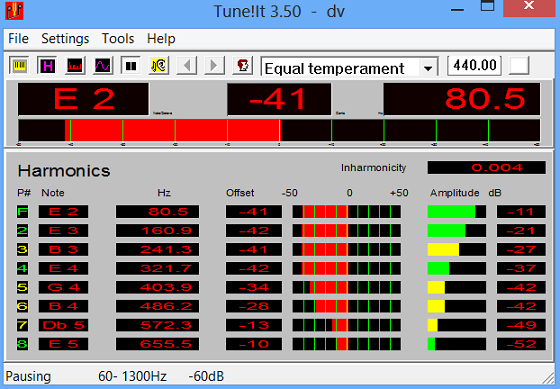560x389 pixels.
Task: Click the window resize grip corner
Action: coord(548,378)
